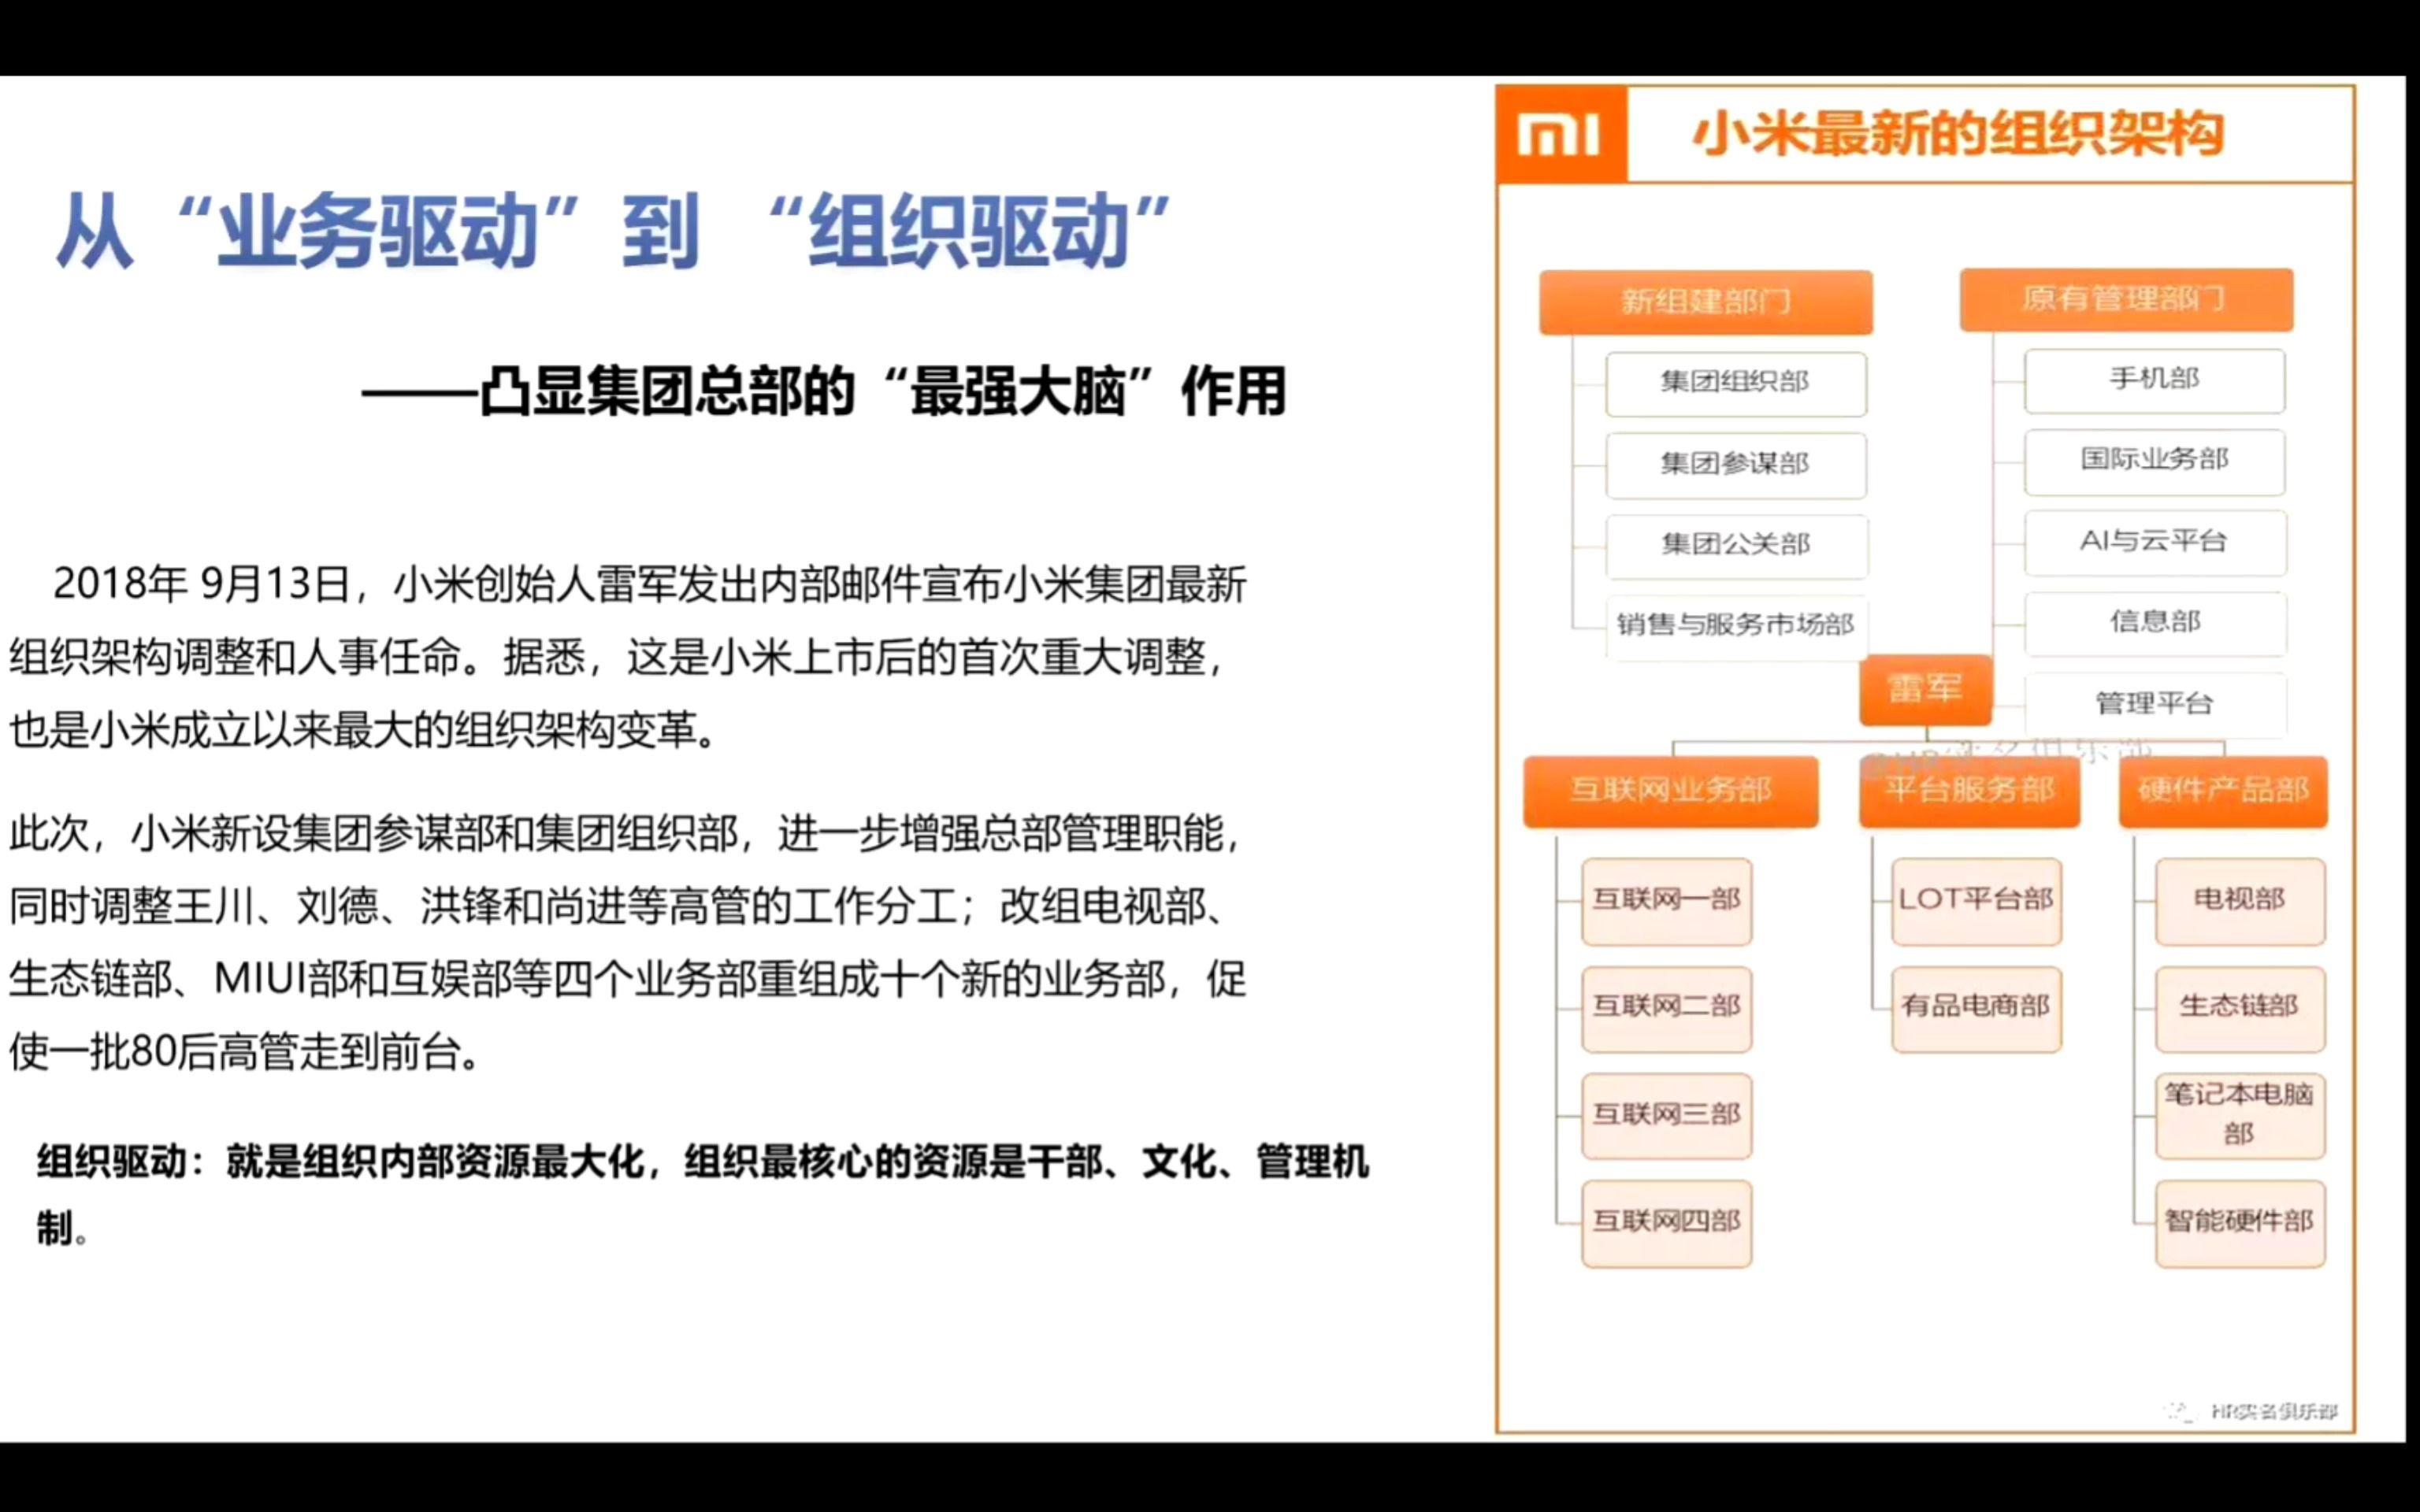
Task: Click the '互联网一部' box
Action: pyautogui.click(x=1666, y=901)
